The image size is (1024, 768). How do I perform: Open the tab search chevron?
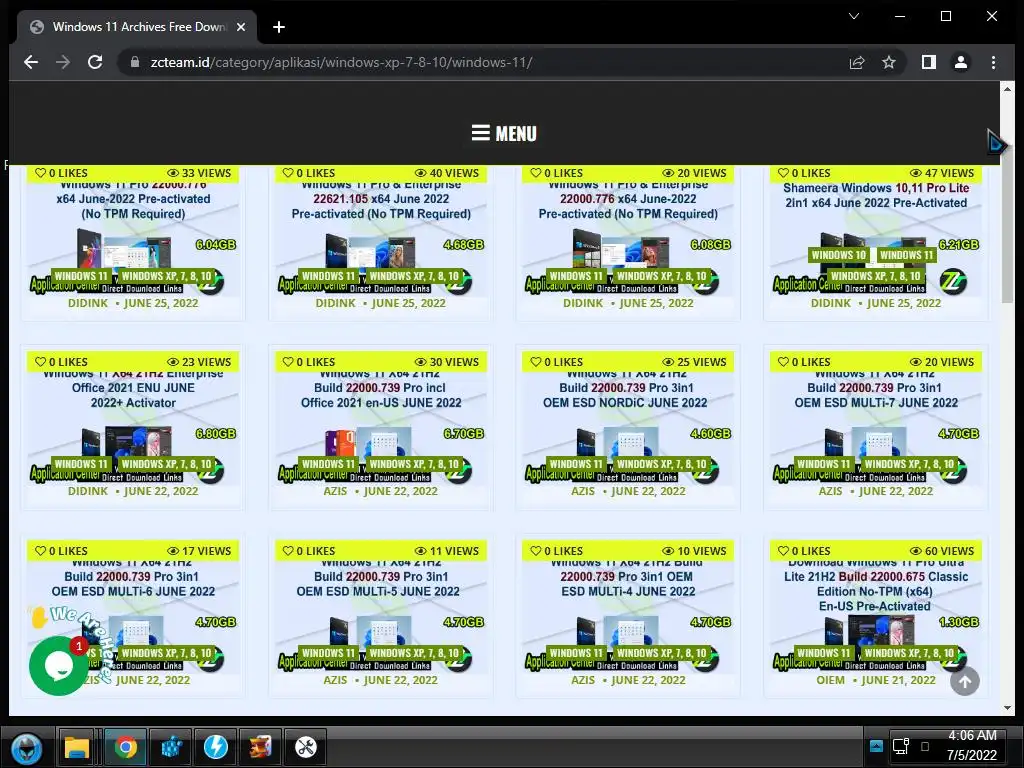tap(854, 16)
